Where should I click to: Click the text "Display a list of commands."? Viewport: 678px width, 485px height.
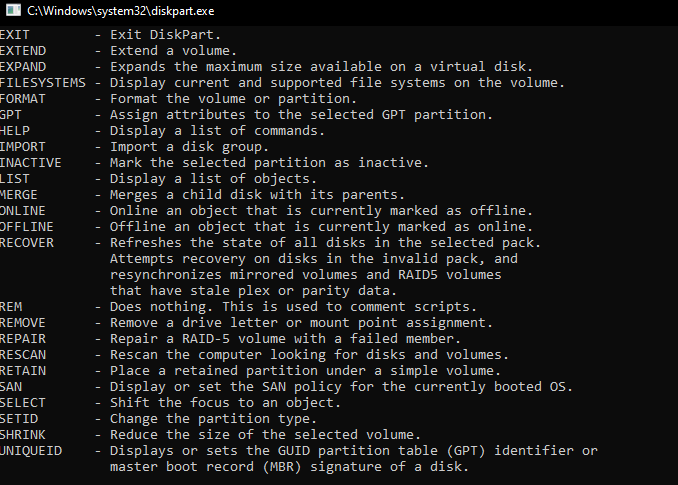tap(216, 130)
